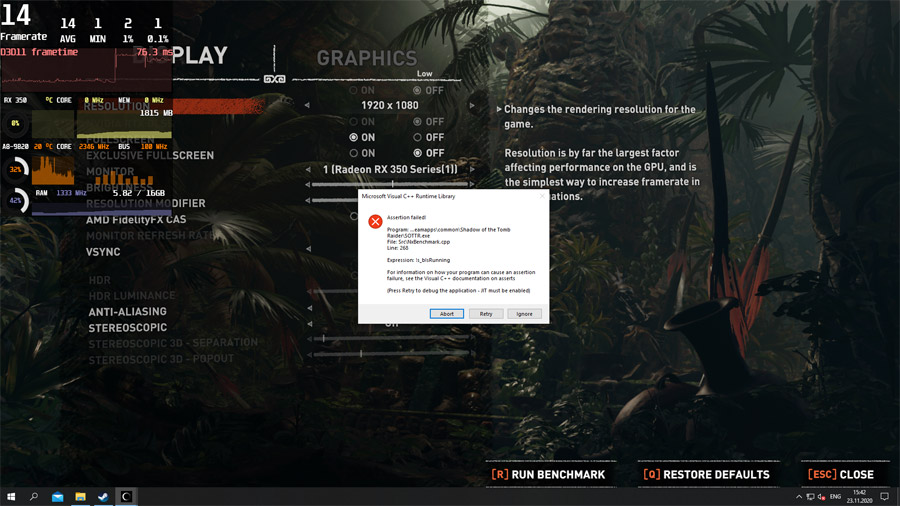
Task: Click the ENG language indicator
Action: pos(835,497)
